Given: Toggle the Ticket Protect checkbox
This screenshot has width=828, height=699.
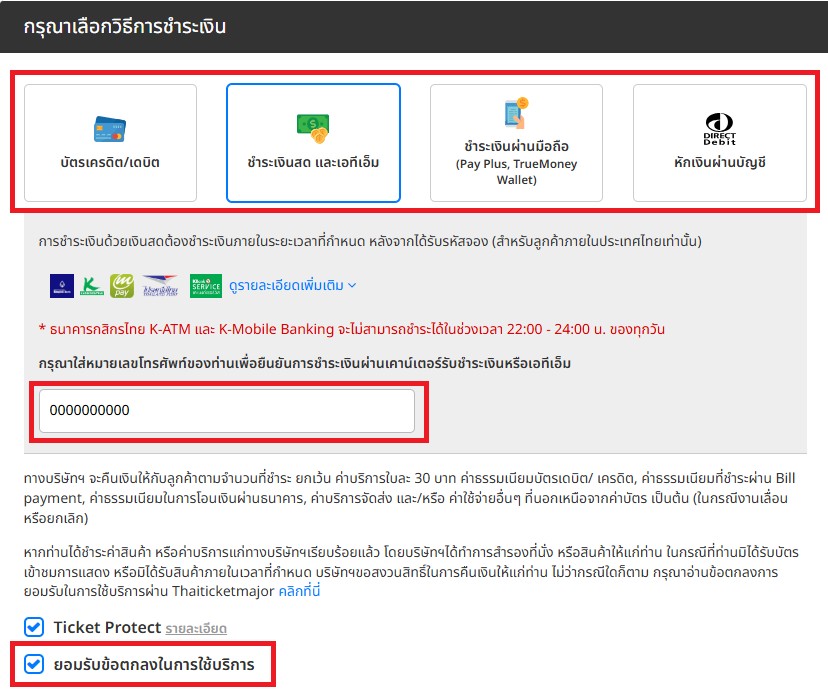Looking at the screenshot, I should (x=34, y=627).
